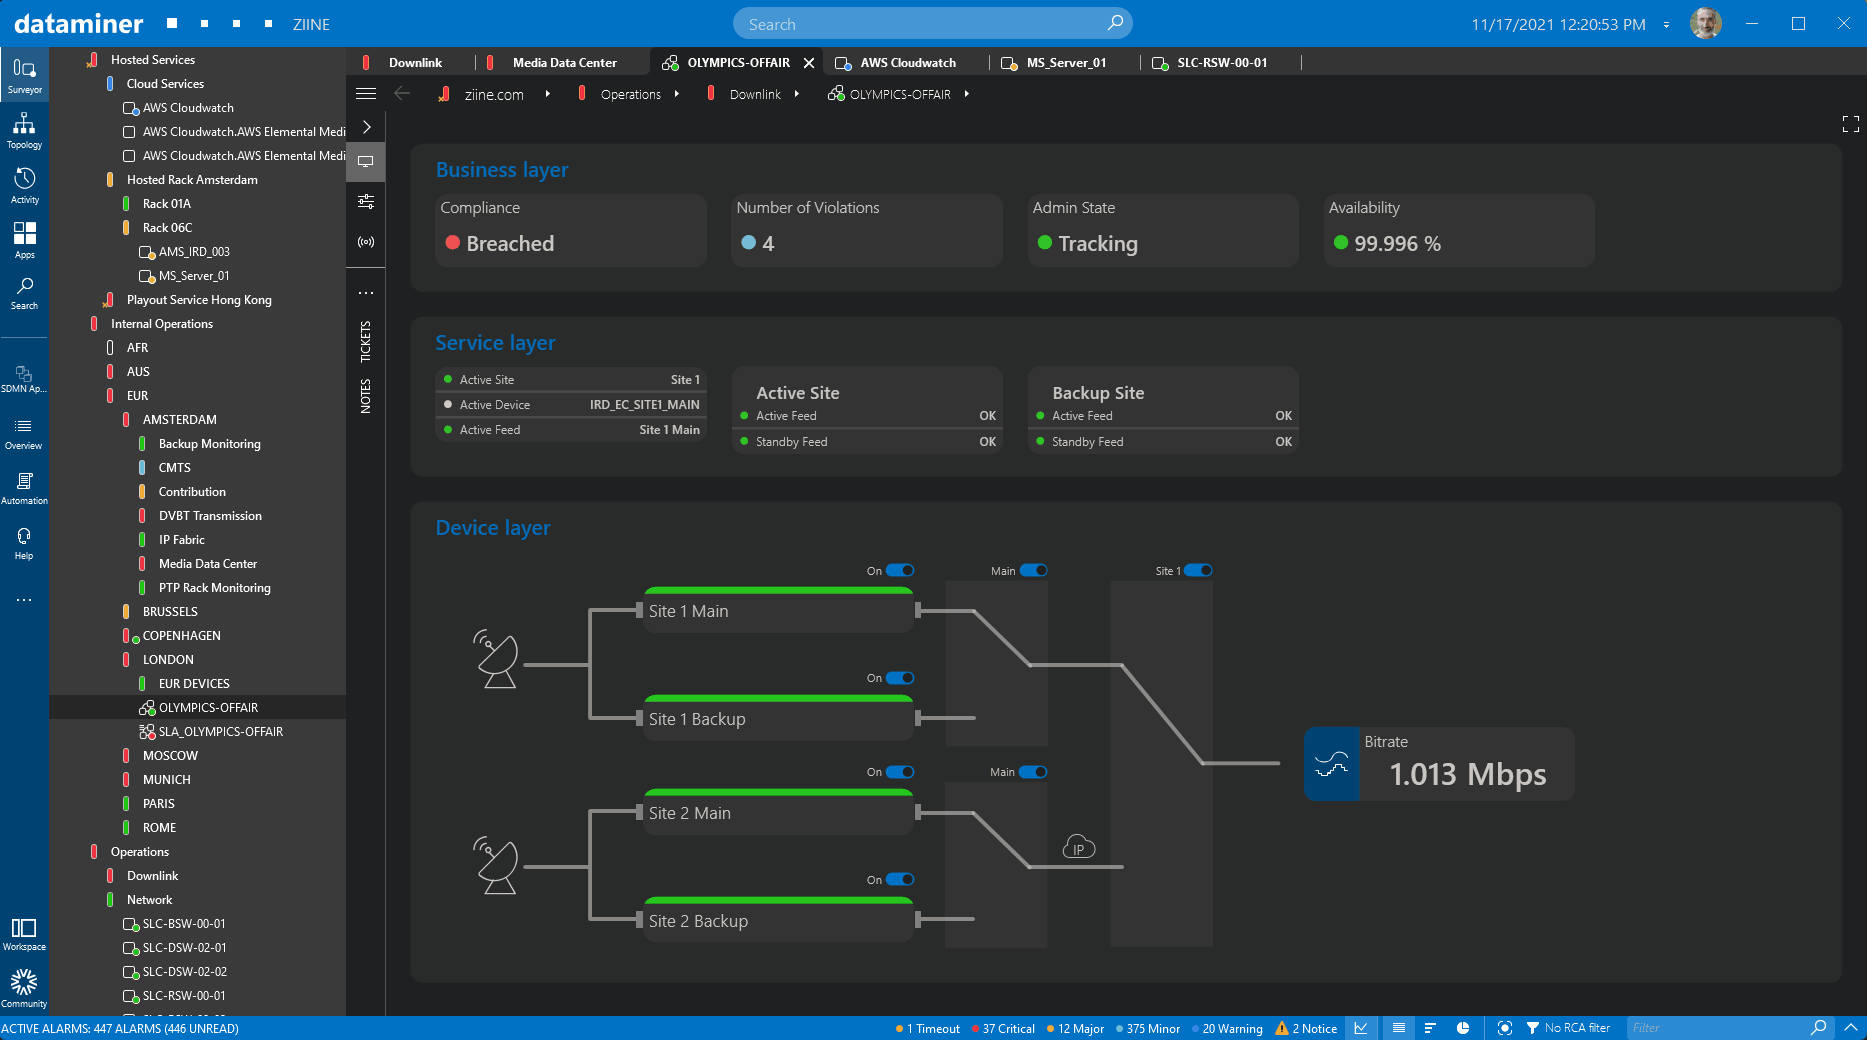Screen dimensions: 1867x1040
Task: Select the sliders data view icon
Action: pos(366,201)
